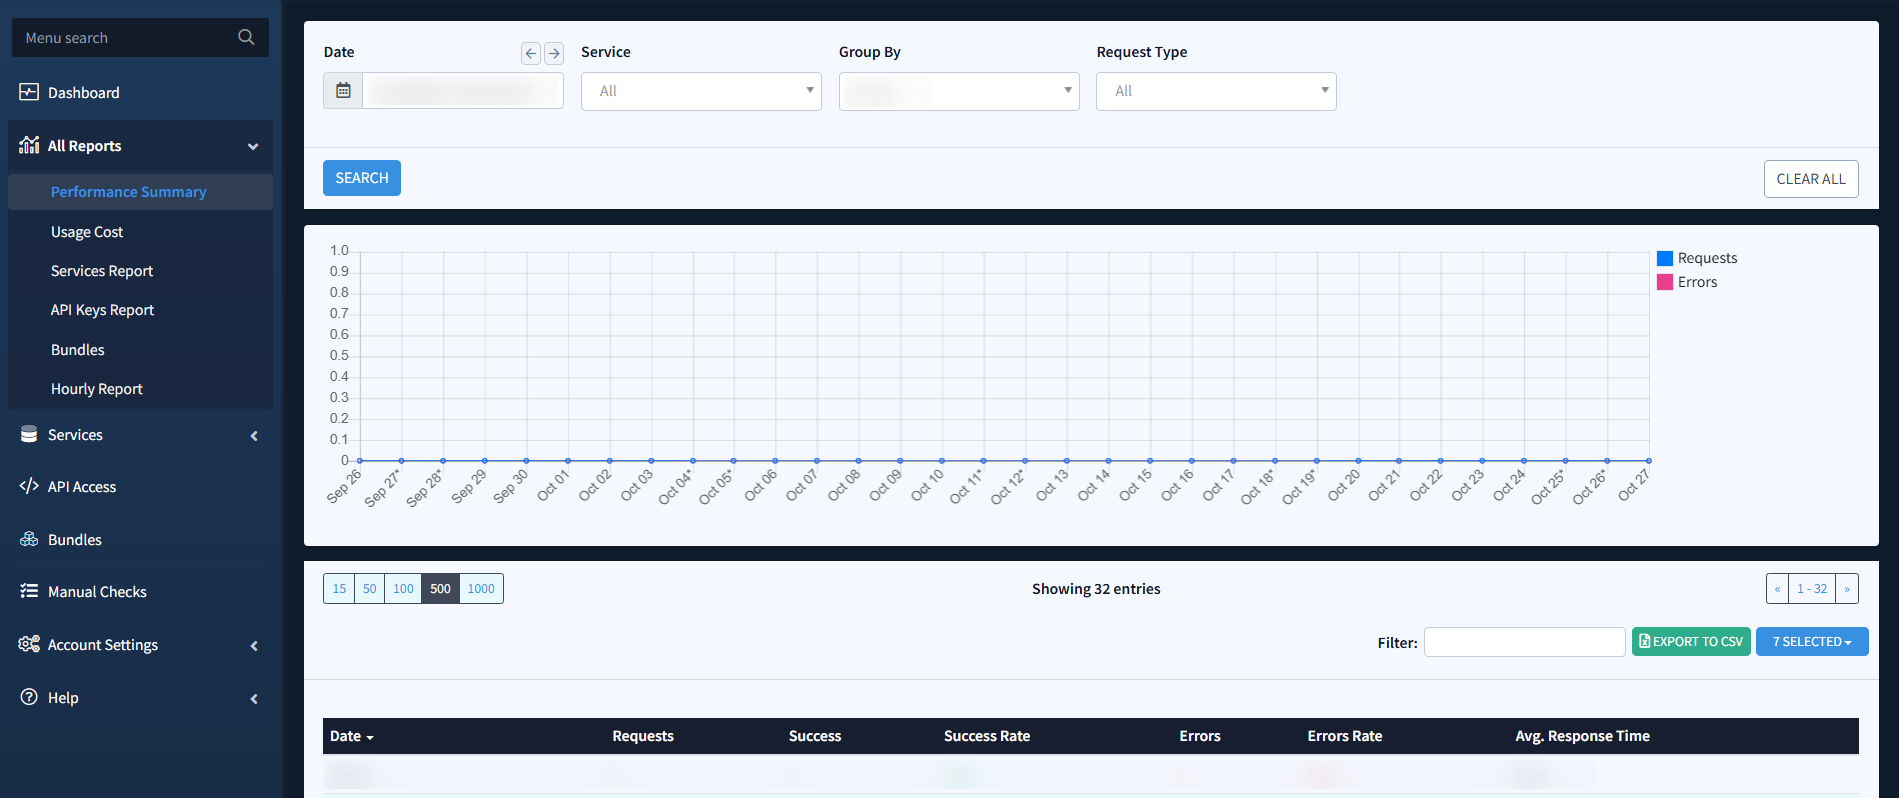Open Usage Cost report
Viewport: 1899px width, 798px height.
pos(87,232)
